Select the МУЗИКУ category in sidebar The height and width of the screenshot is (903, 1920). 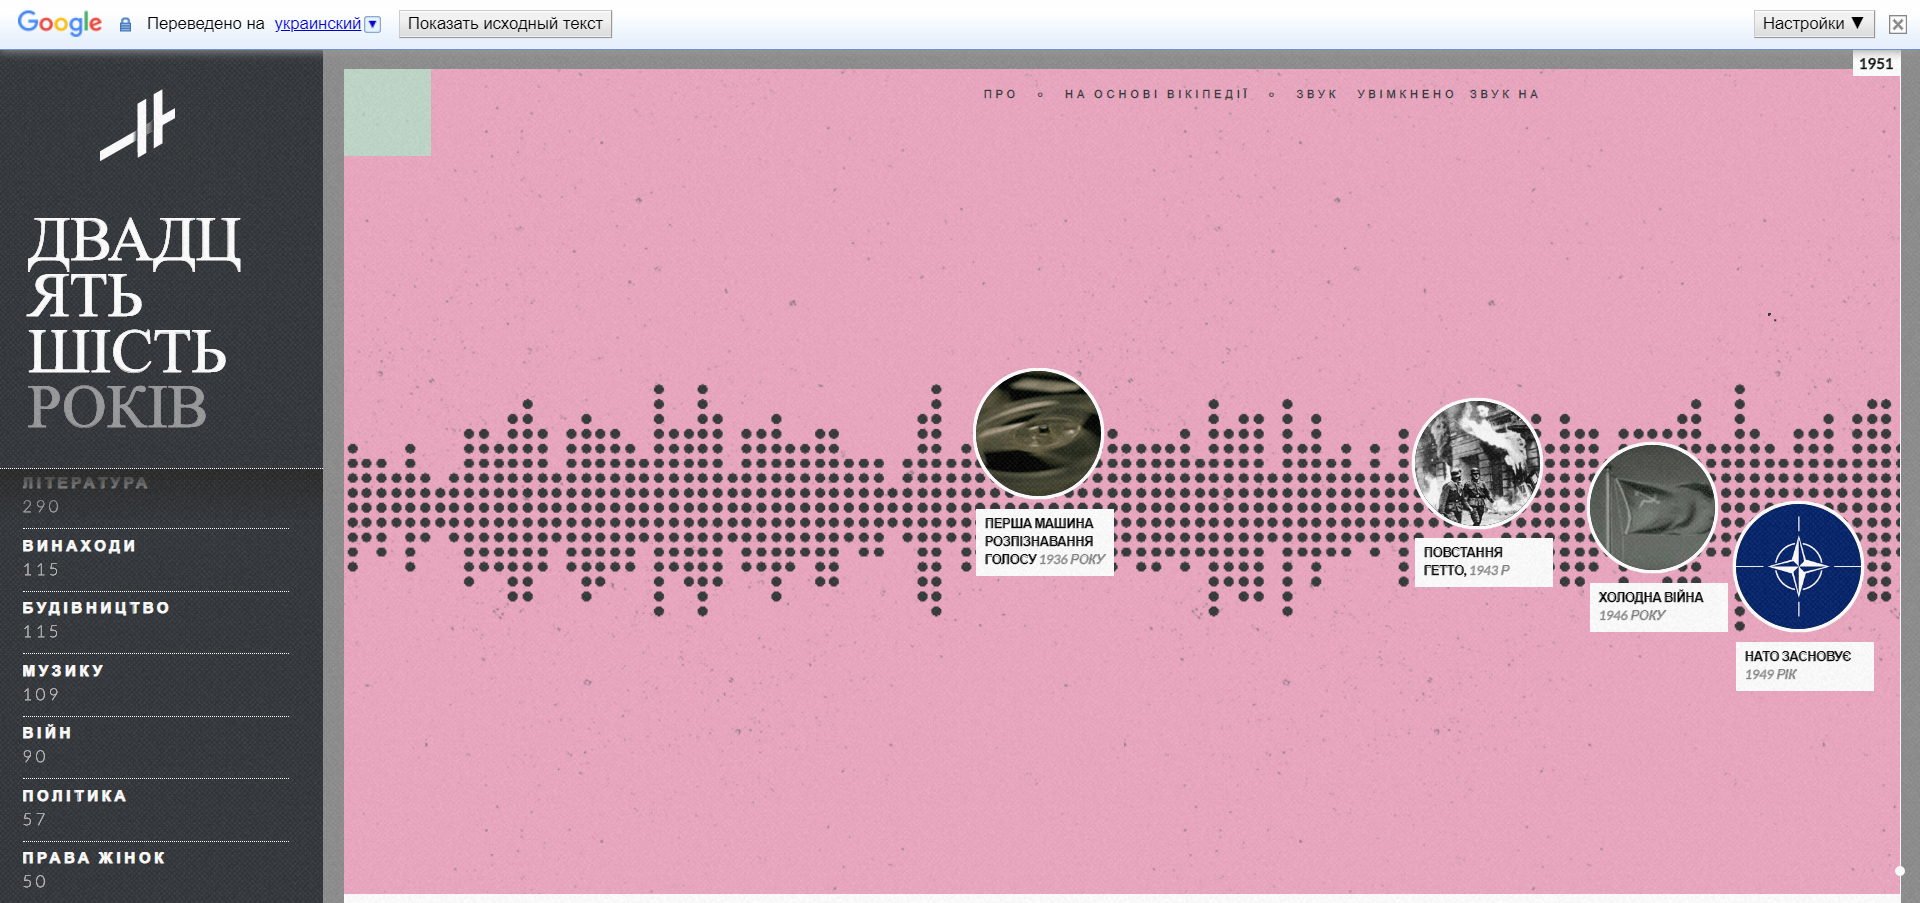point(63,671)
